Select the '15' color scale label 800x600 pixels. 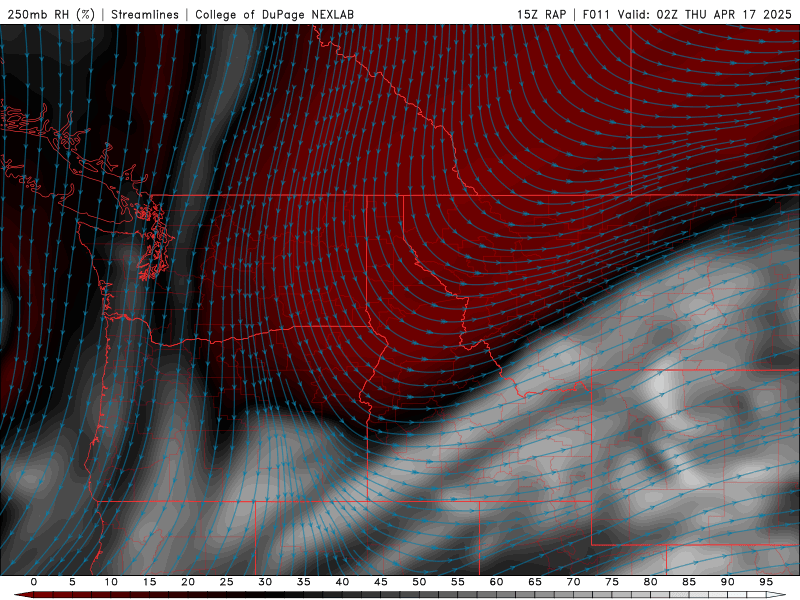point(149,582)
